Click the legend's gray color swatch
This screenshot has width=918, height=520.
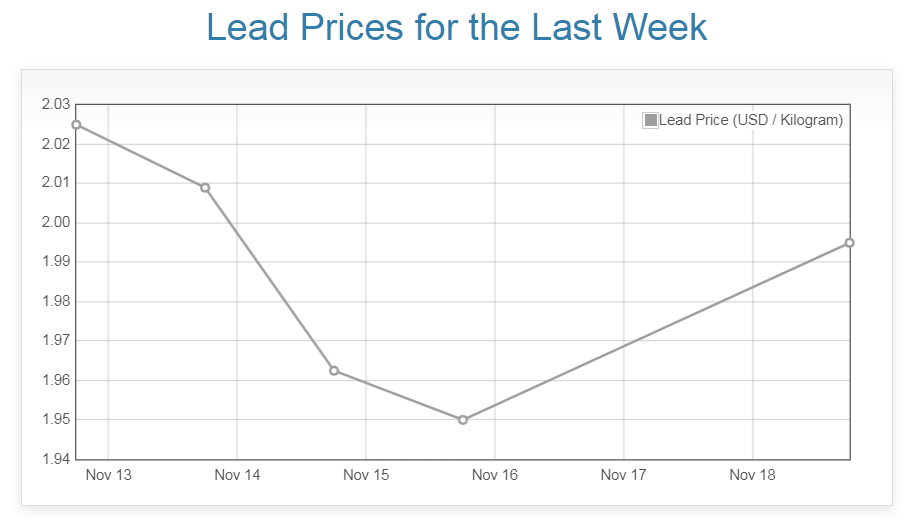(651, 120)
